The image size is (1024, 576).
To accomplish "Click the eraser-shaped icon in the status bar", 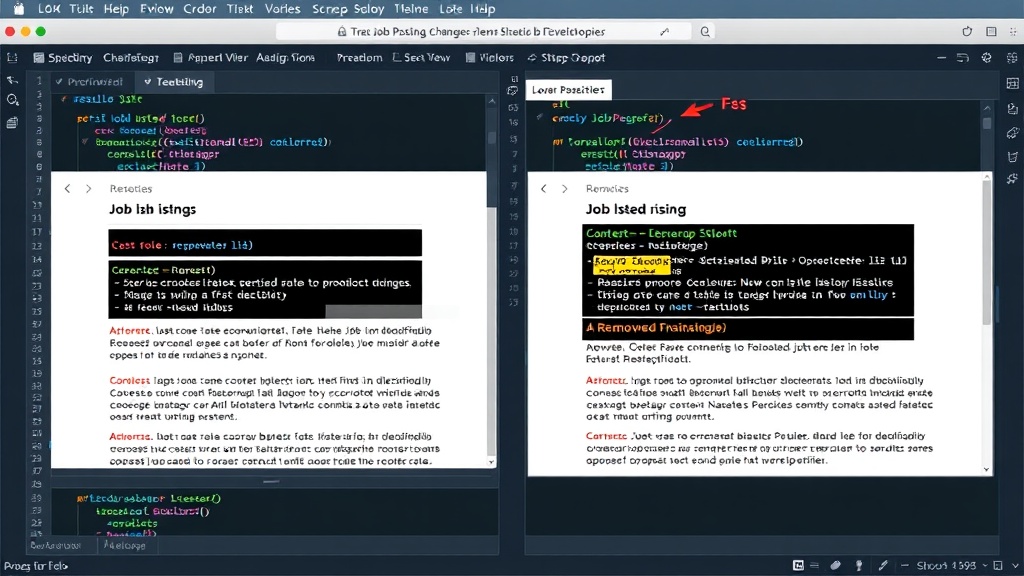I will coord(835,566).
